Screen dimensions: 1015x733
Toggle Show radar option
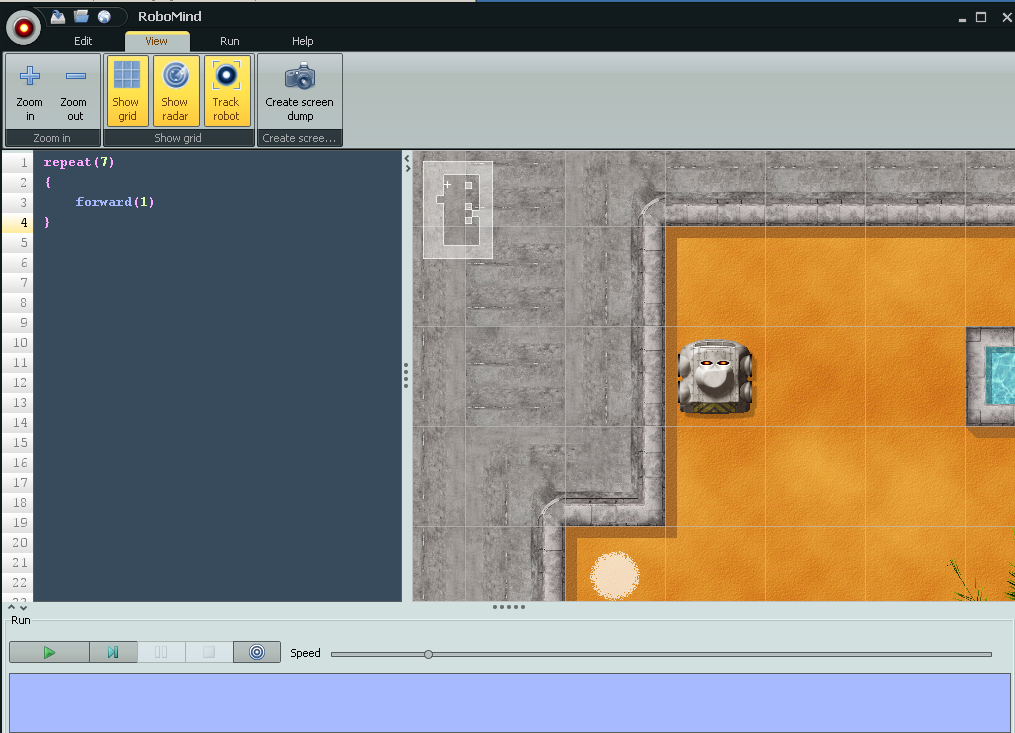pyautogui.click(x=175, y=91)
